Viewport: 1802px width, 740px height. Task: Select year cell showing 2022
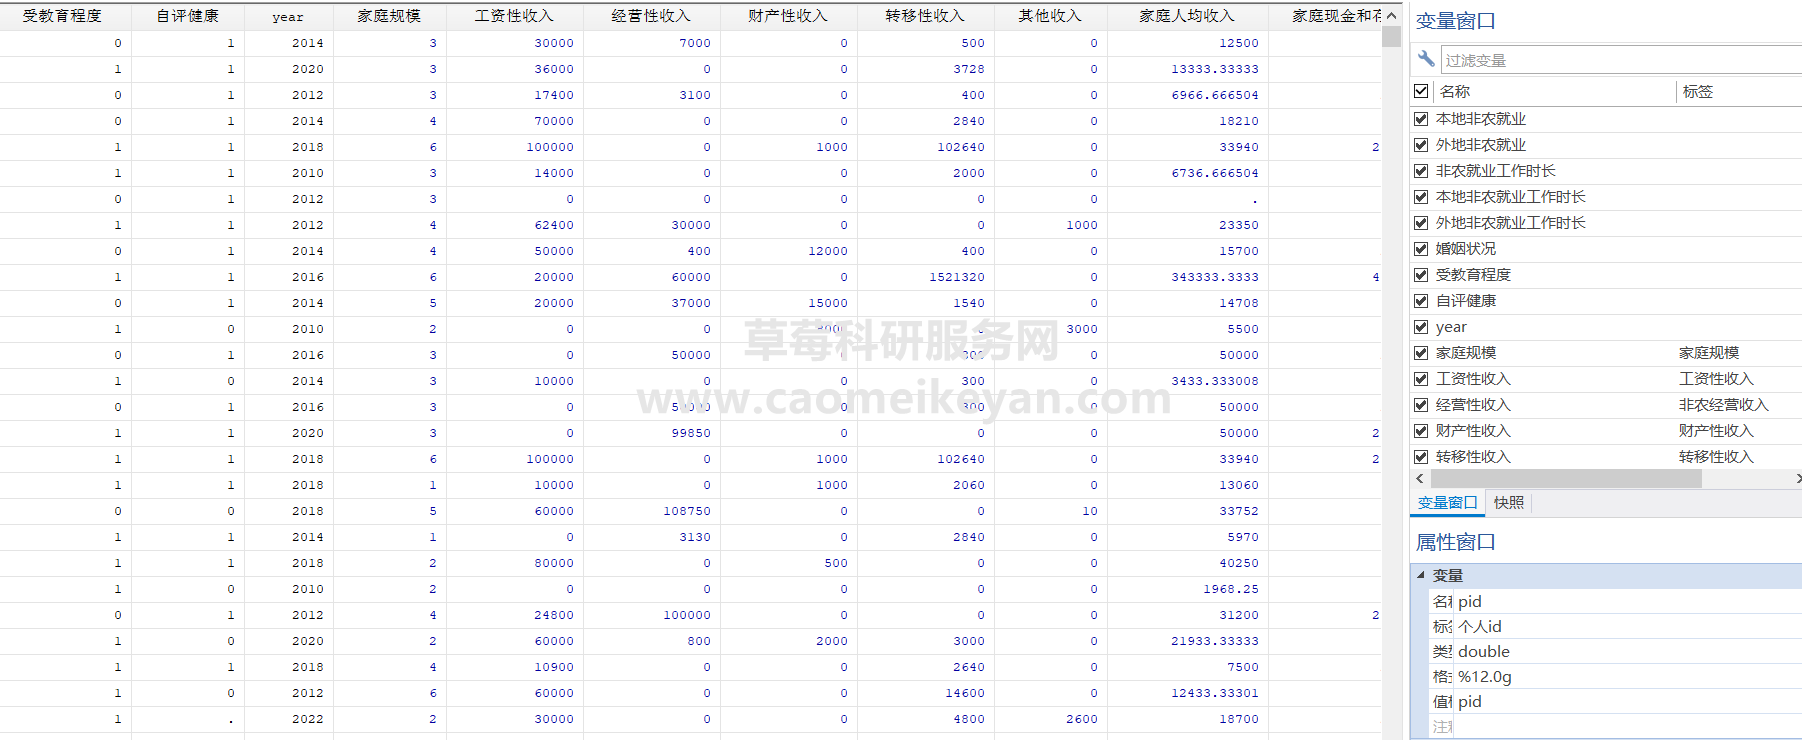pyautogui.click(x=308, y=719)
